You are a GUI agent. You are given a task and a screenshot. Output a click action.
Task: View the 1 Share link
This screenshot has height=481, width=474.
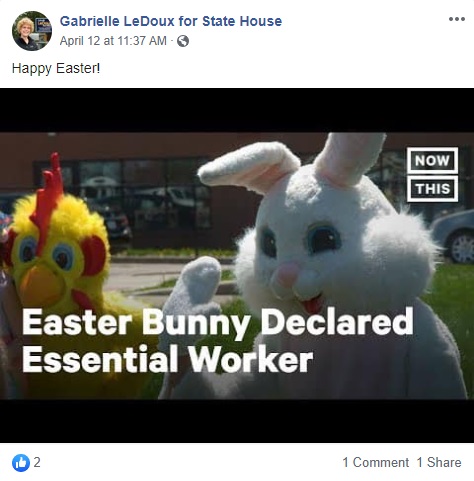tap(439, 463)
